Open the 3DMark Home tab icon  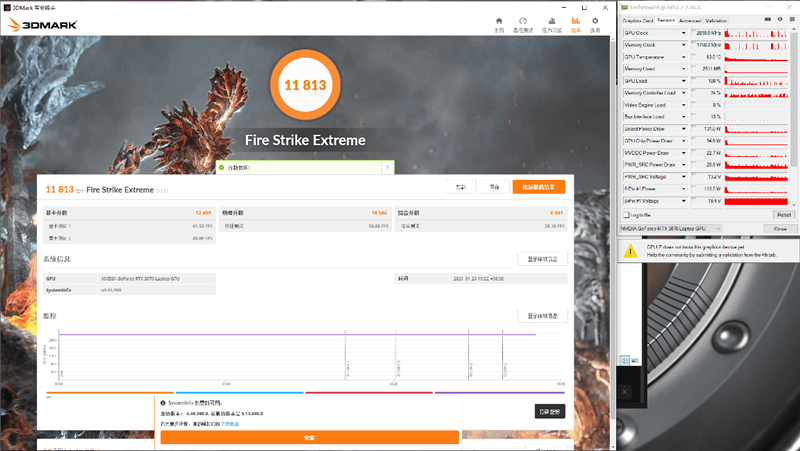[x=499, y=21]
